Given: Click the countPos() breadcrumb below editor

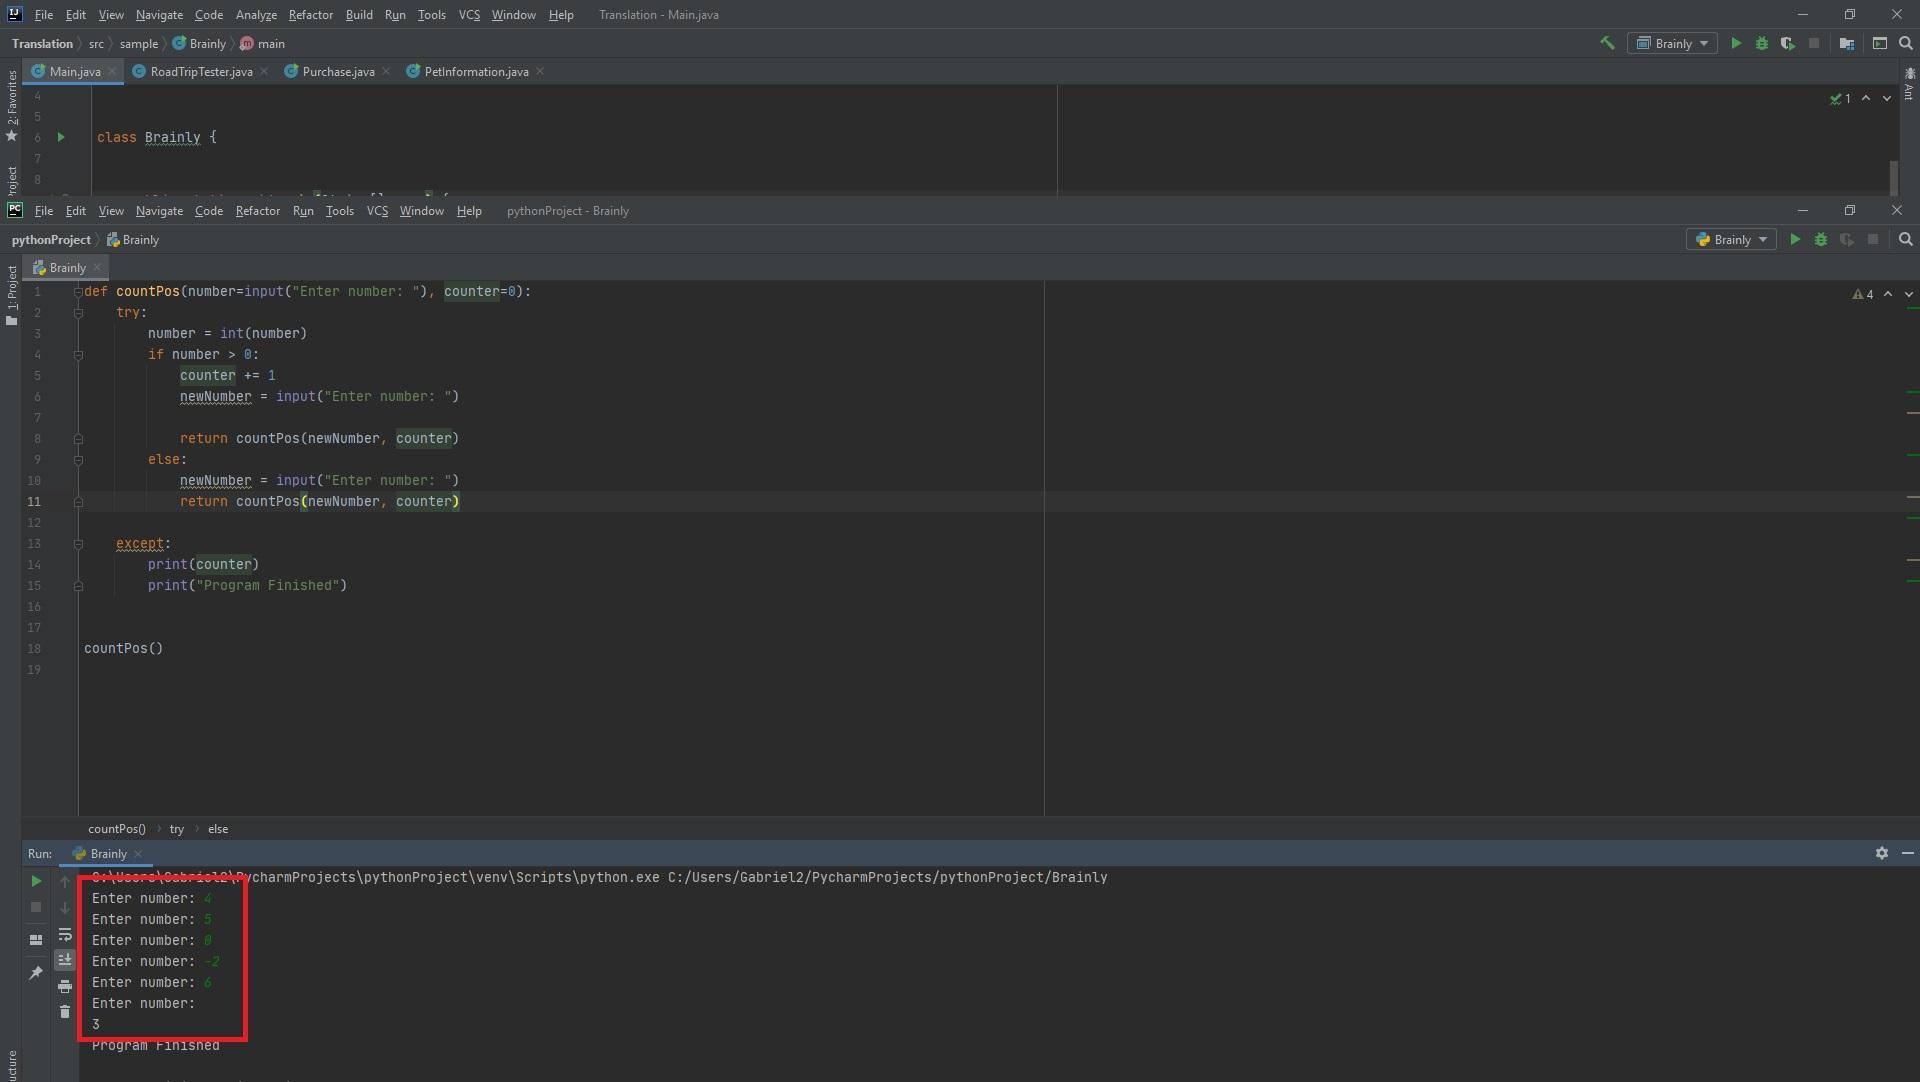Looking at the screenshot, I should [116, 829].
